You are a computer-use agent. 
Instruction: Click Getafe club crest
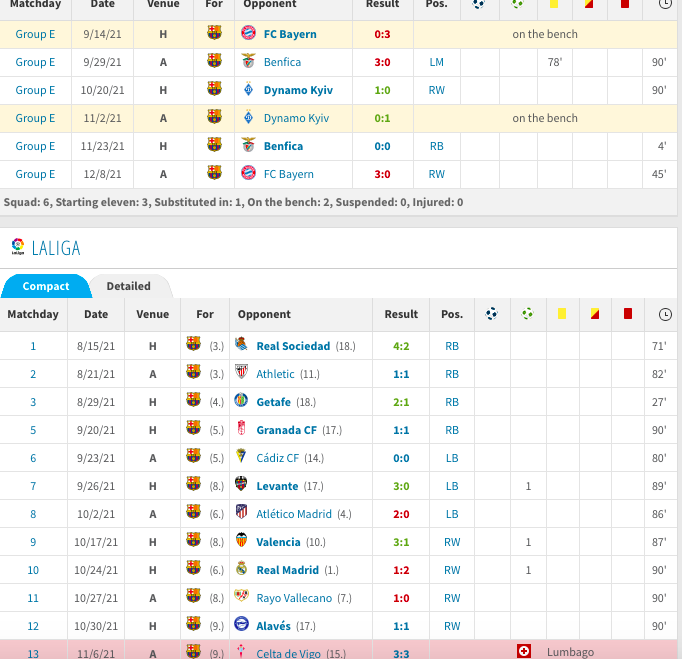point(241,400)
